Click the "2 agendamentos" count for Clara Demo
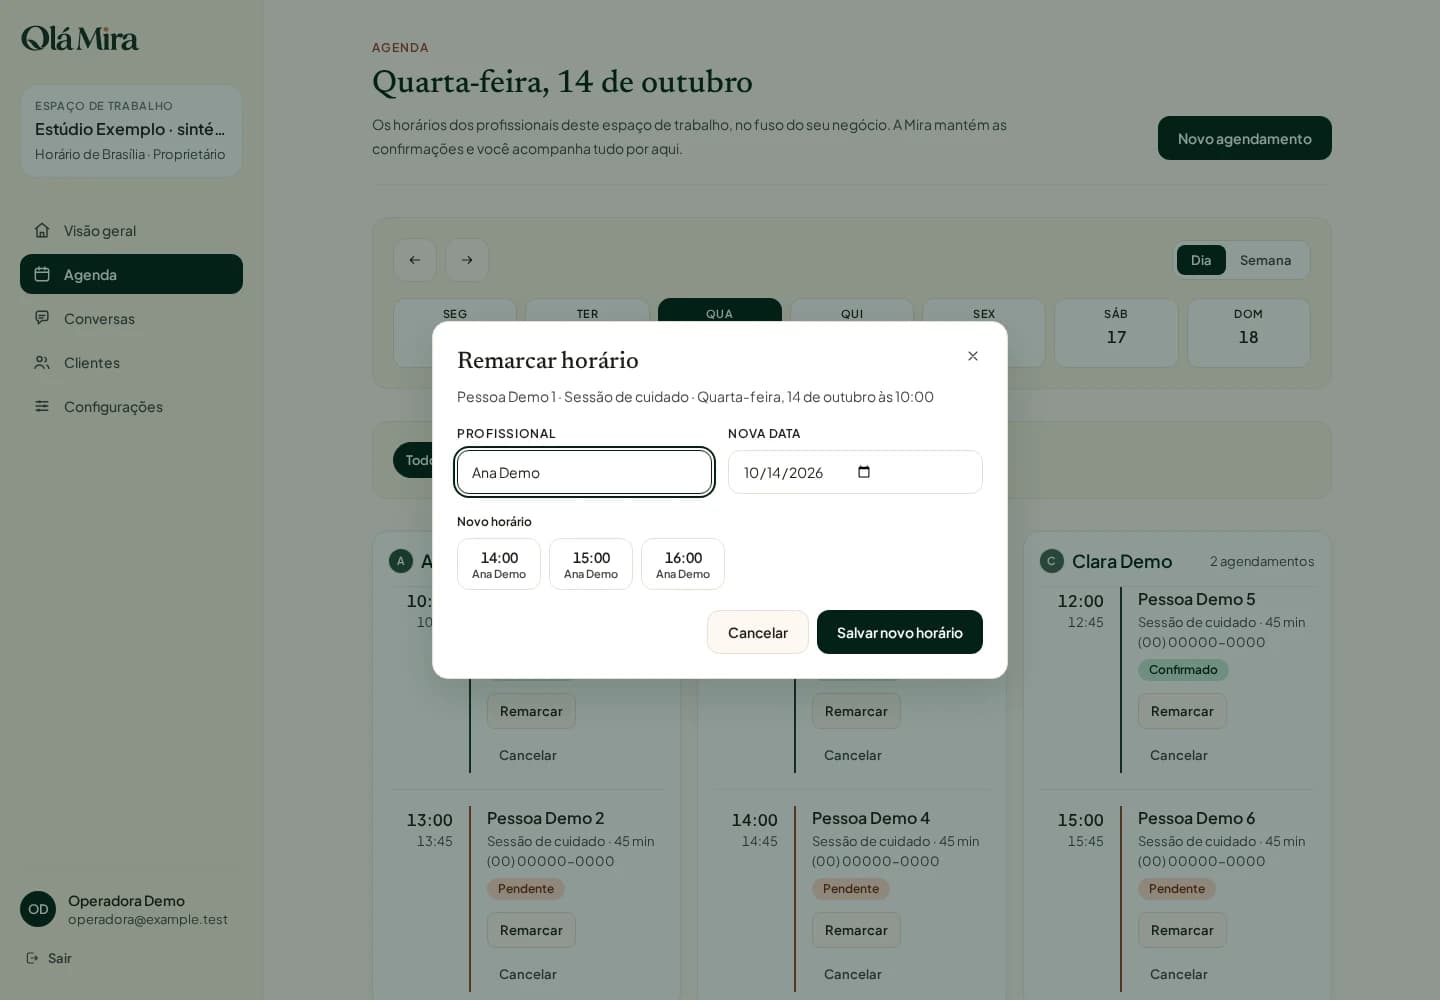The height and width of the screenshot is (1000, 1440). coord(1262,561)
